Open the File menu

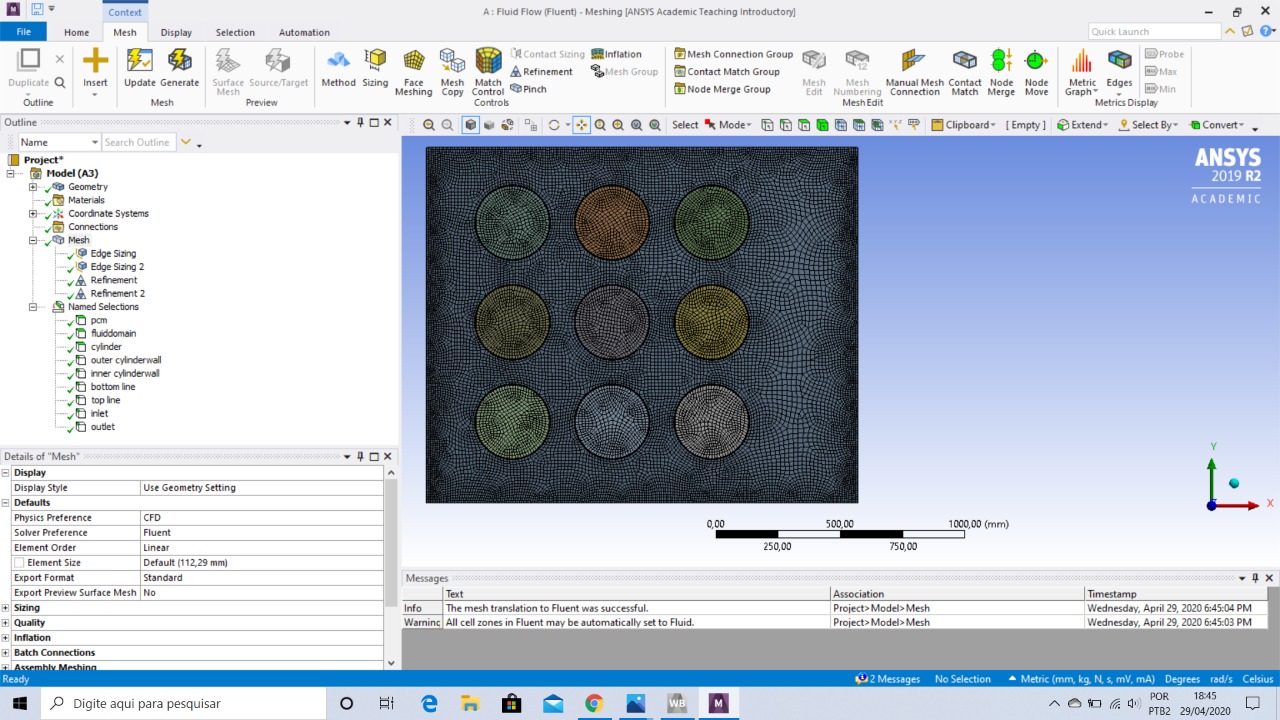tap(23, 32)
